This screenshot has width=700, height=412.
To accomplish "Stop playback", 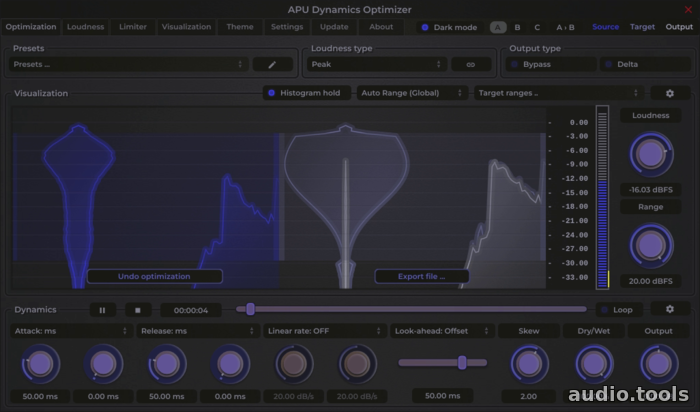I will 138,310.
